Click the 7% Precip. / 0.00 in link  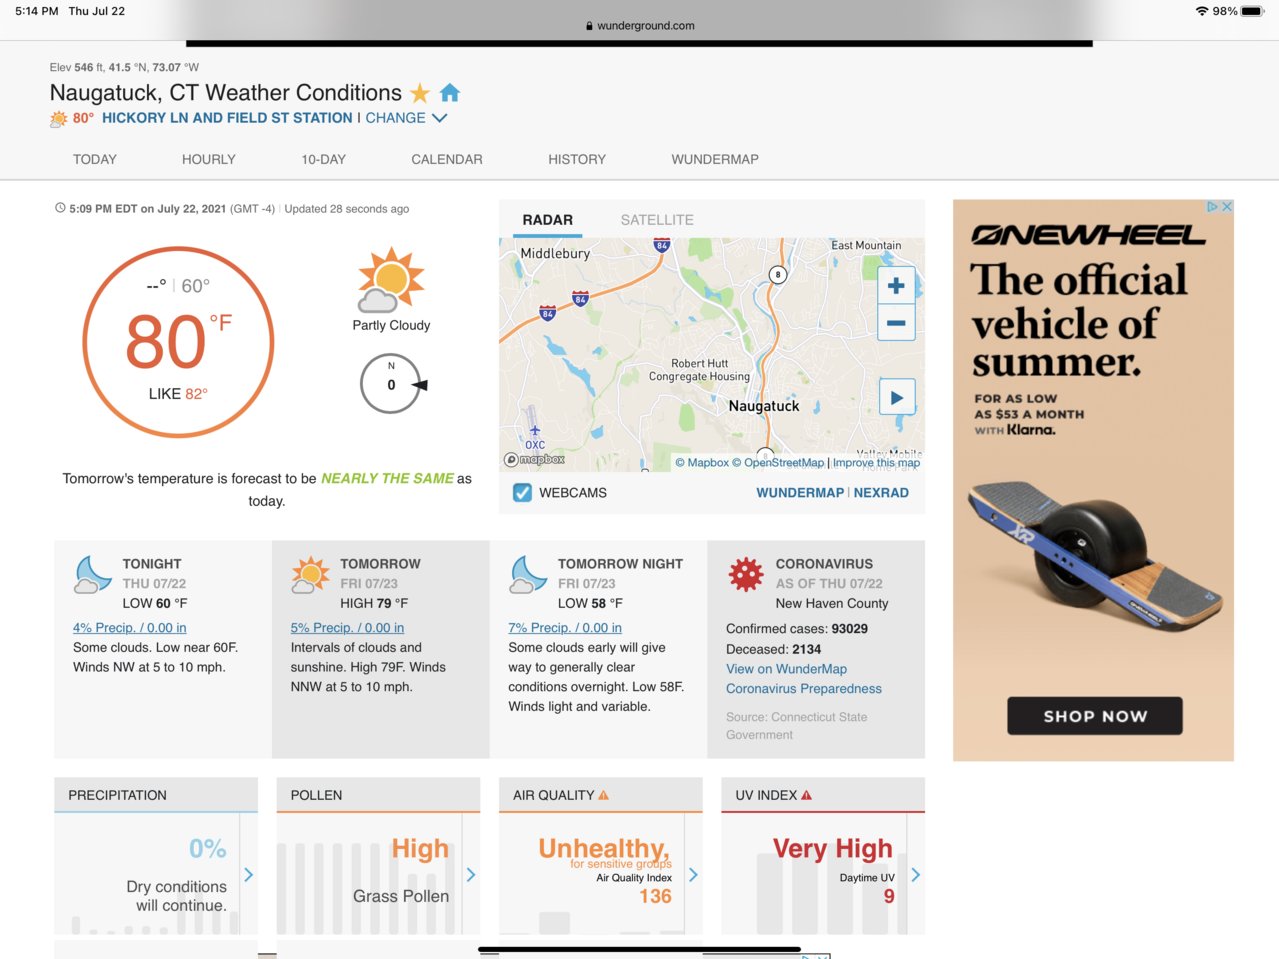point(565,628)
